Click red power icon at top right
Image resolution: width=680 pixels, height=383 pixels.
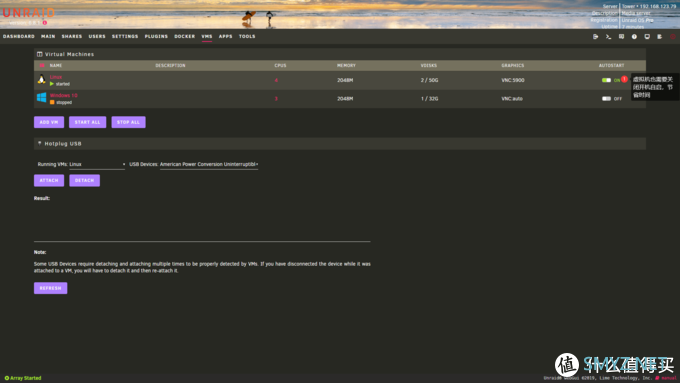673,37
